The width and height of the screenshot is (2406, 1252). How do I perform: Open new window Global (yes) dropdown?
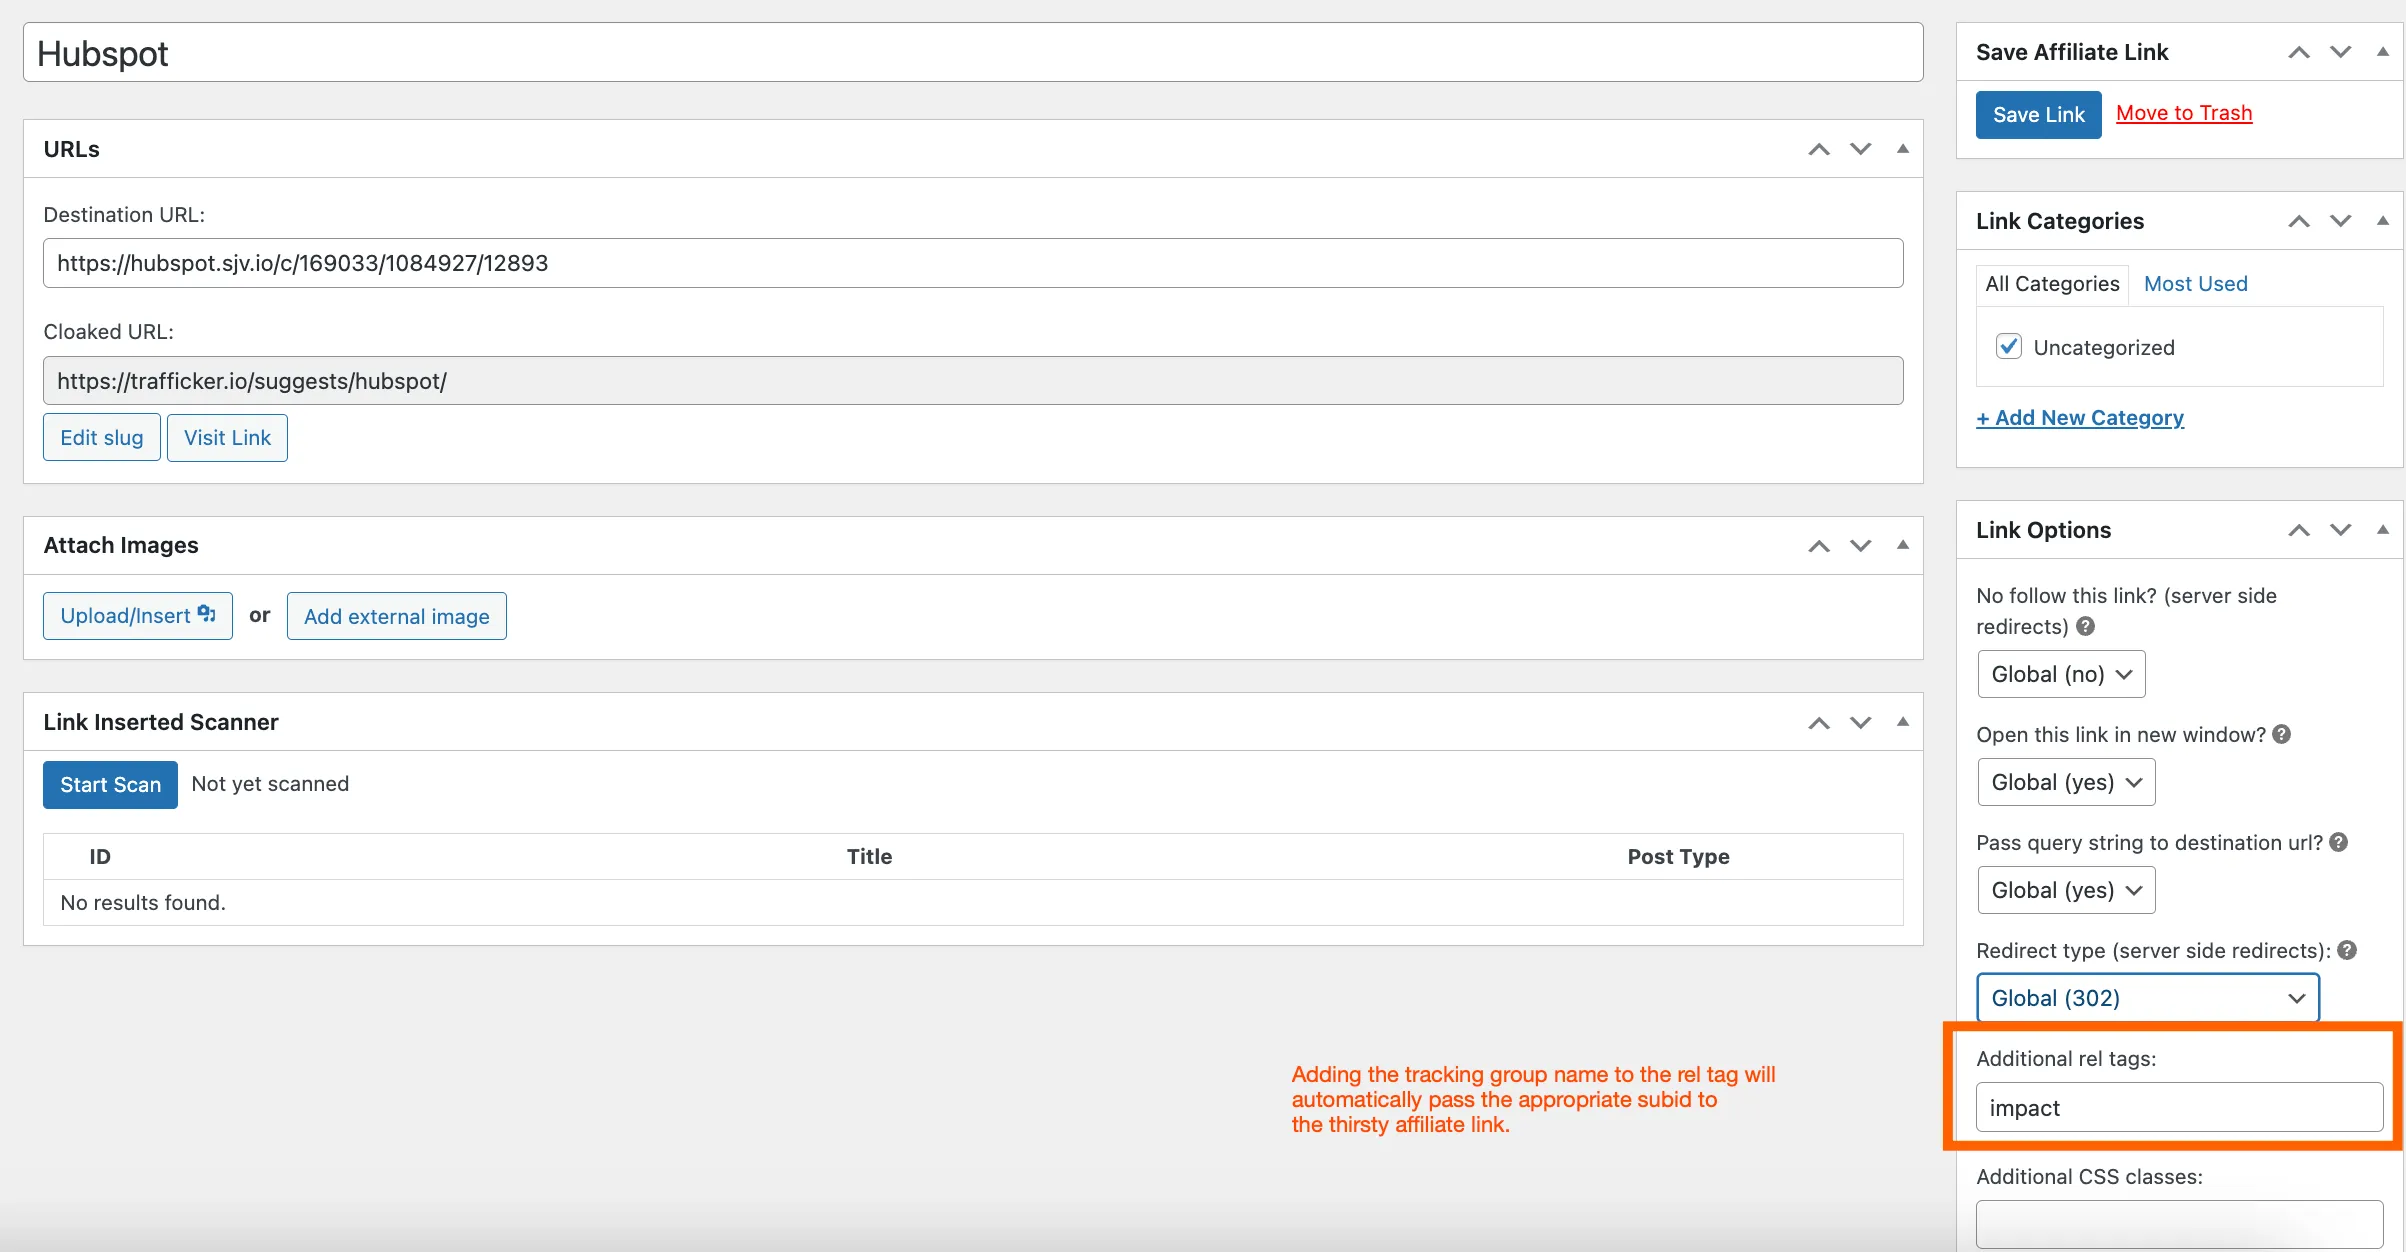pyautogui.click(x=2066, y=782)
